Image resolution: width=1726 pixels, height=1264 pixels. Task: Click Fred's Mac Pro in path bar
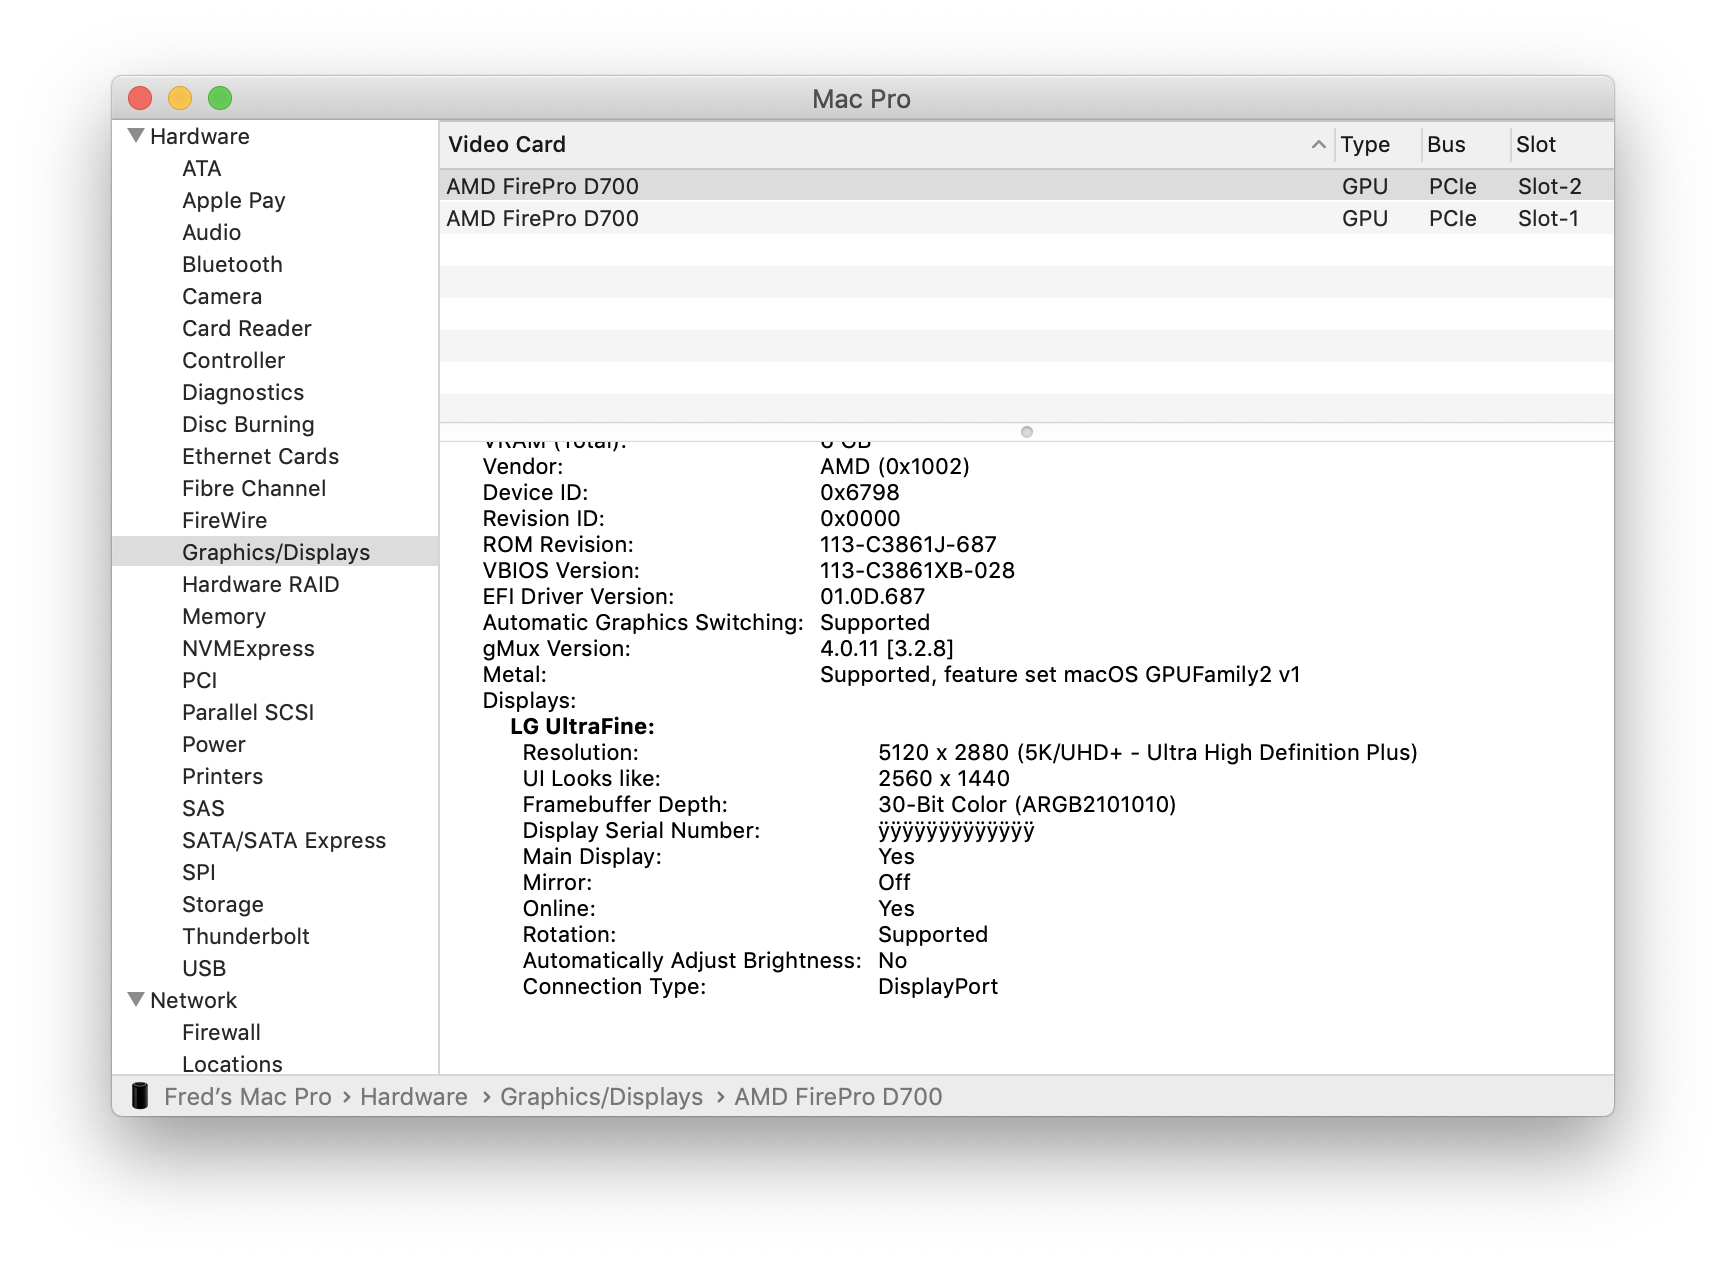click(248, 1096)
